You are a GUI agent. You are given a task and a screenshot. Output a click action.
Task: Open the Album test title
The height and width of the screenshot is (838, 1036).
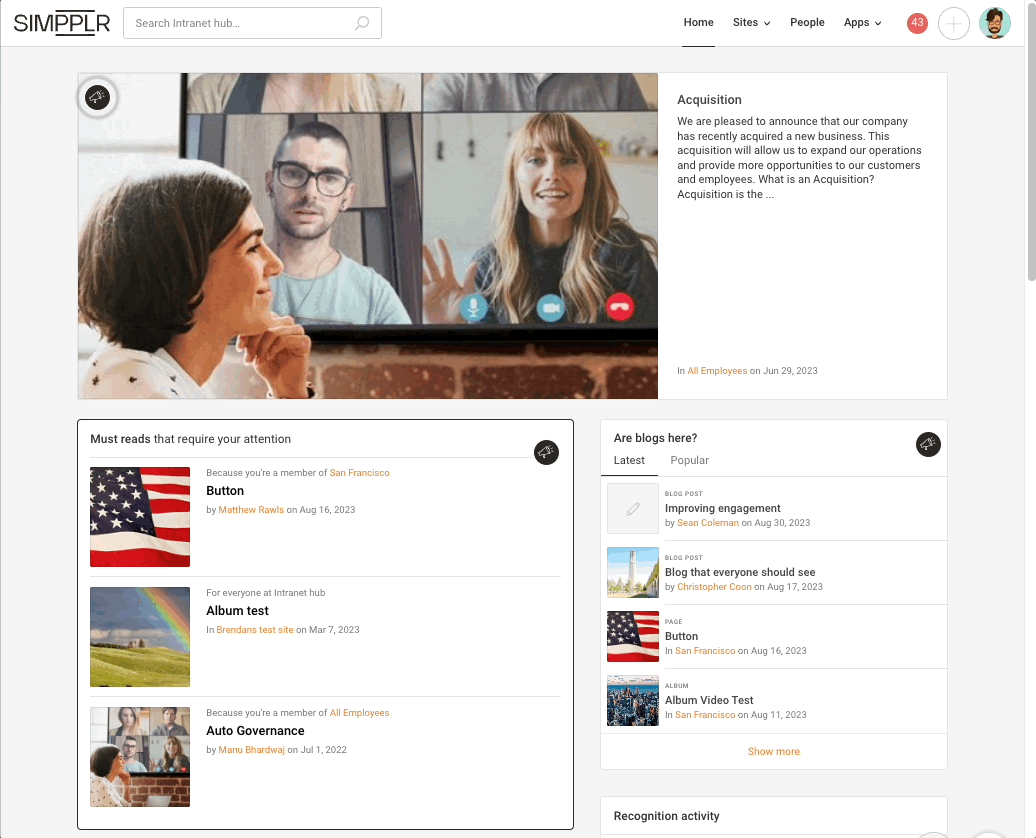pos(237,611)
